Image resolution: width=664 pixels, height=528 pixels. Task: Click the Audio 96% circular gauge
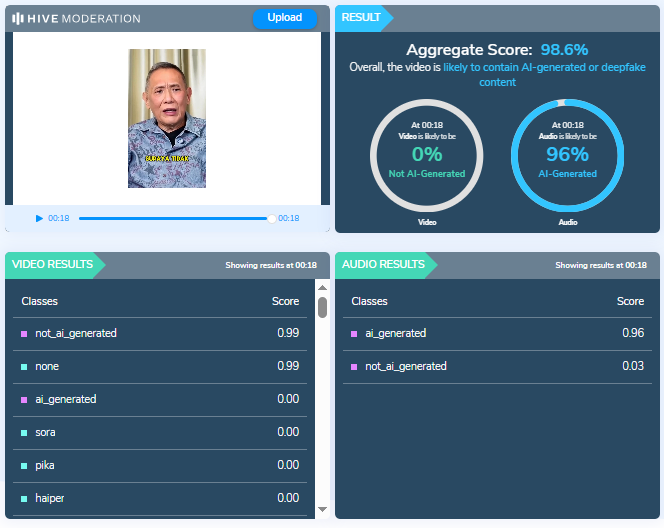567,155
